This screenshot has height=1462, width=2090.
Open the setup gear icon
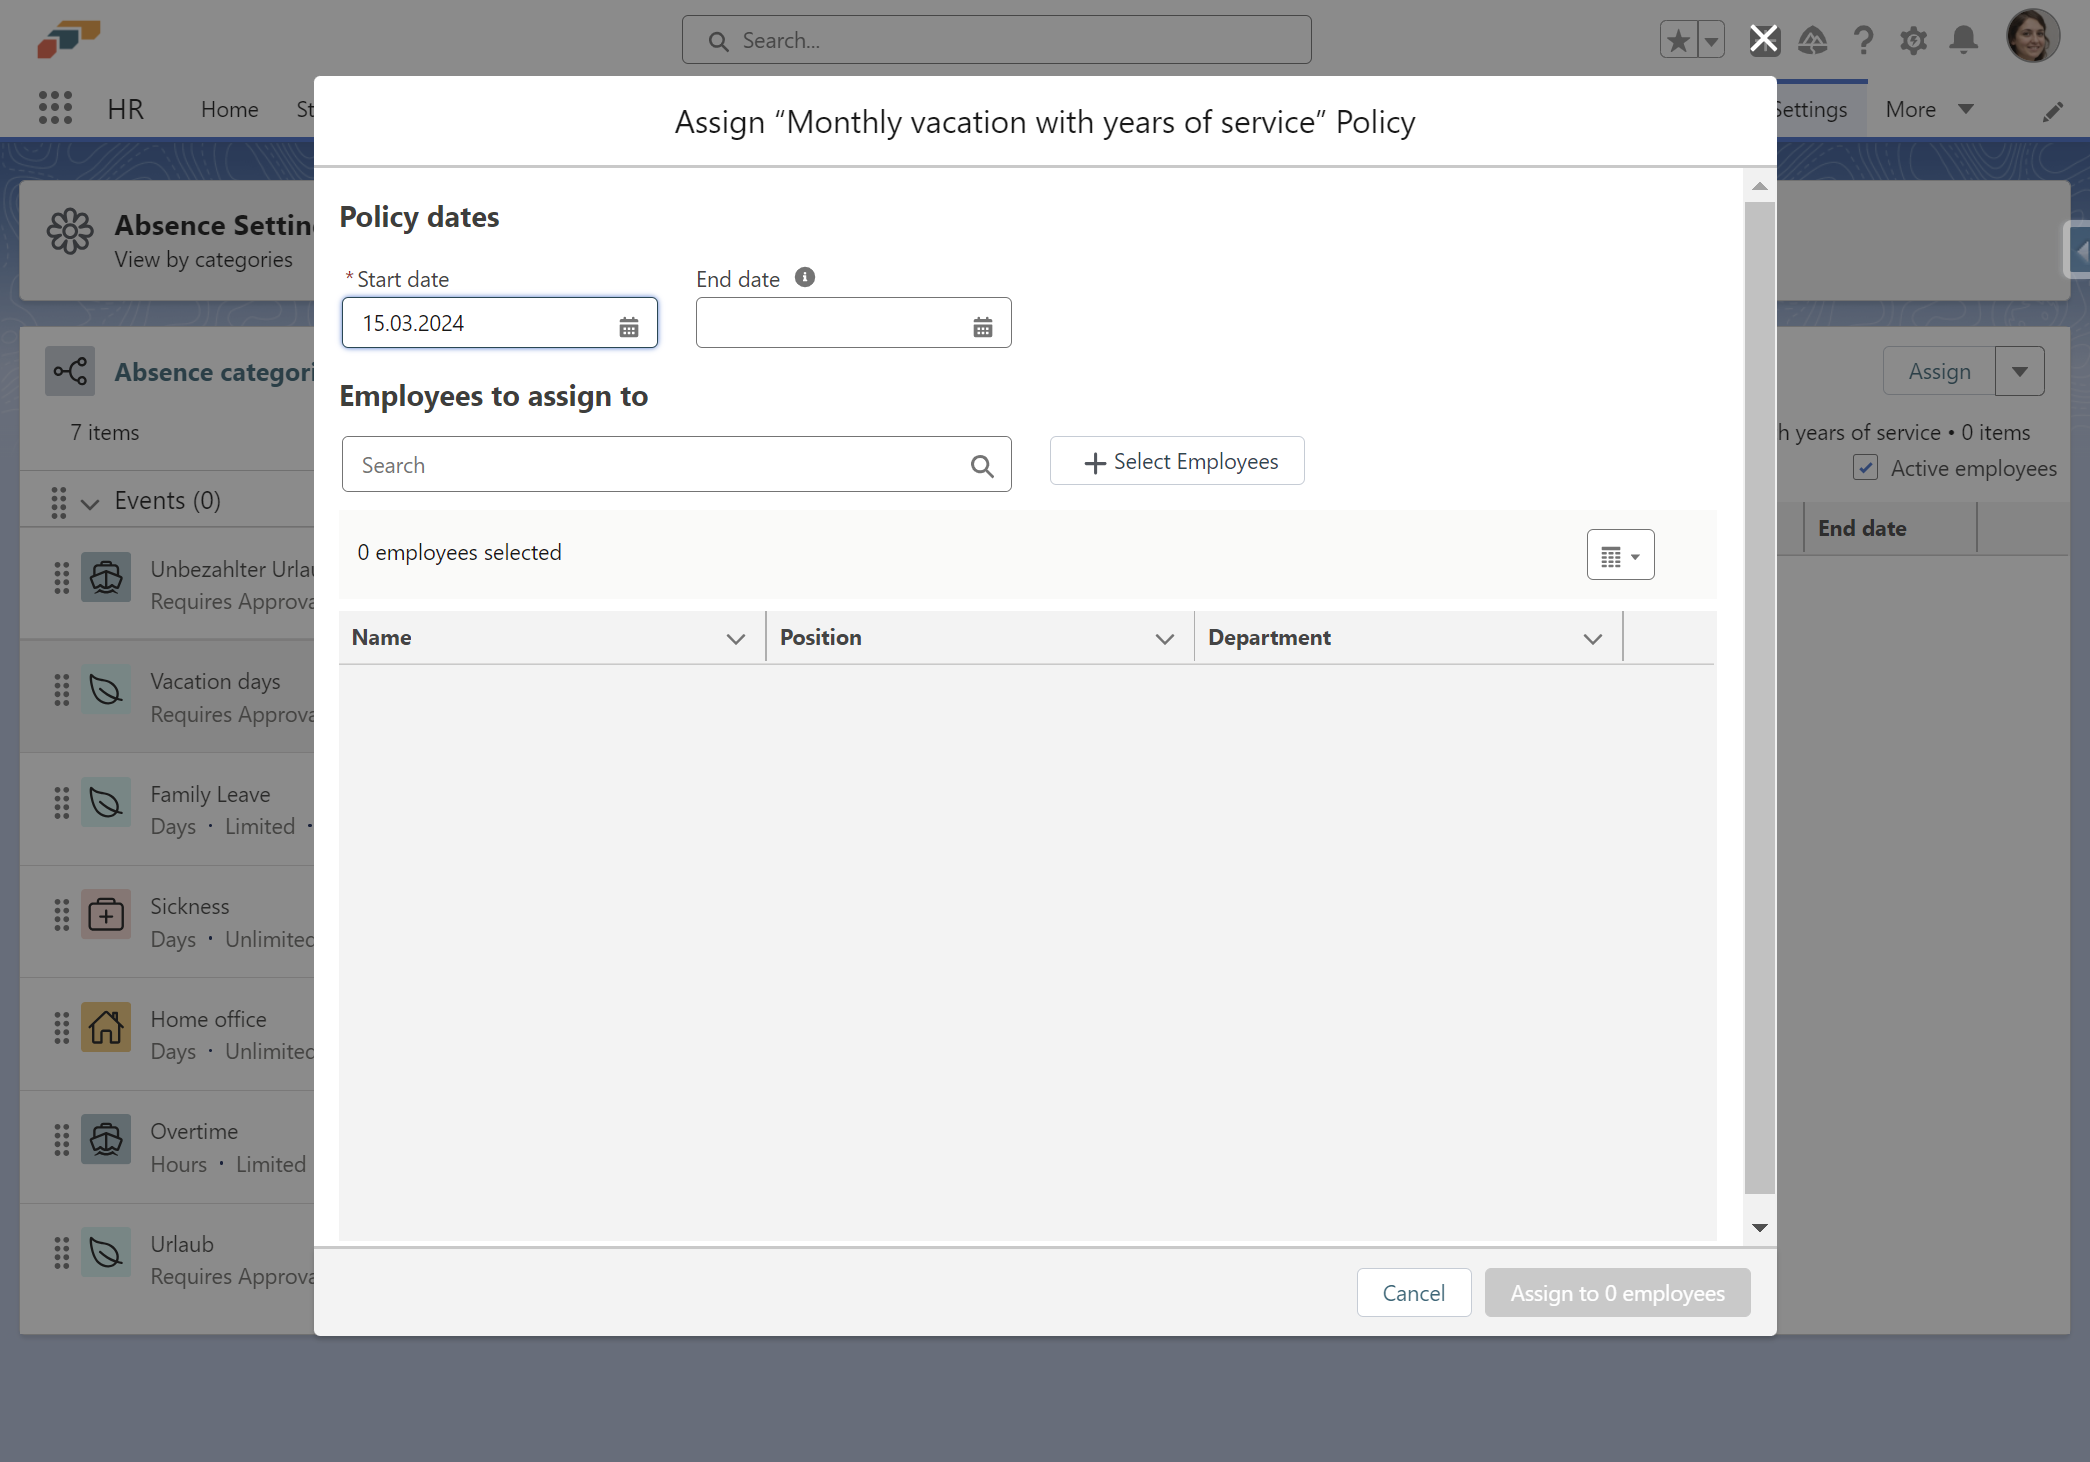click(1913, 41)
